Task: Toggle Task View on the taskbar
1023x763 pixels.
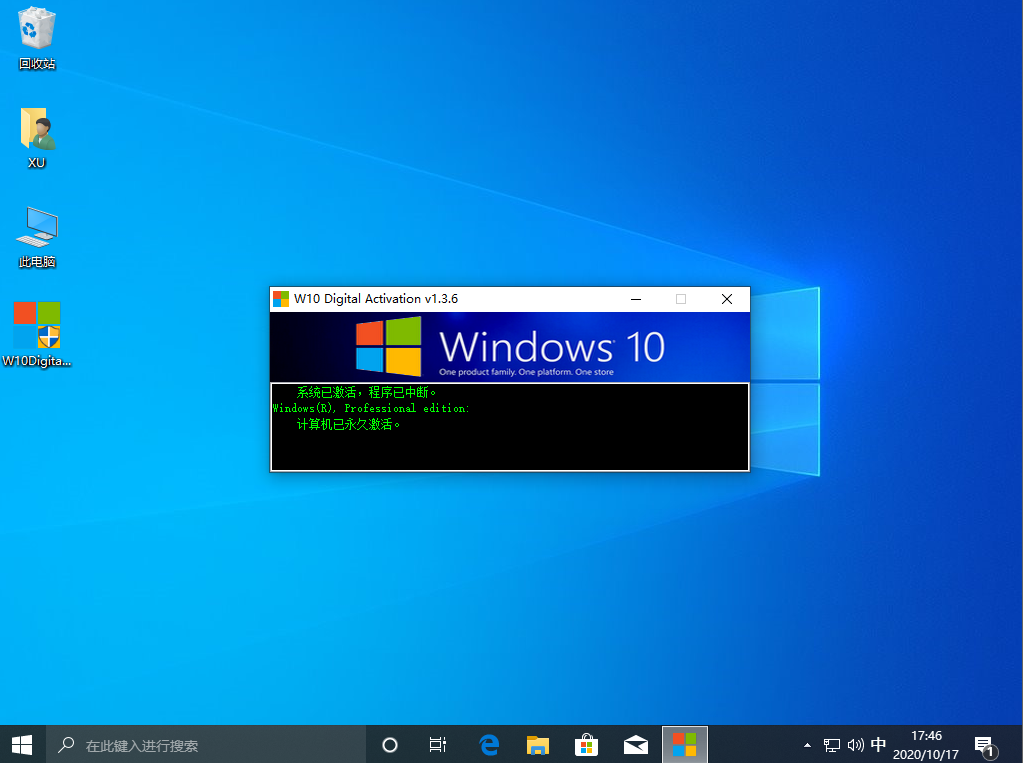Action: coord(437,744)
